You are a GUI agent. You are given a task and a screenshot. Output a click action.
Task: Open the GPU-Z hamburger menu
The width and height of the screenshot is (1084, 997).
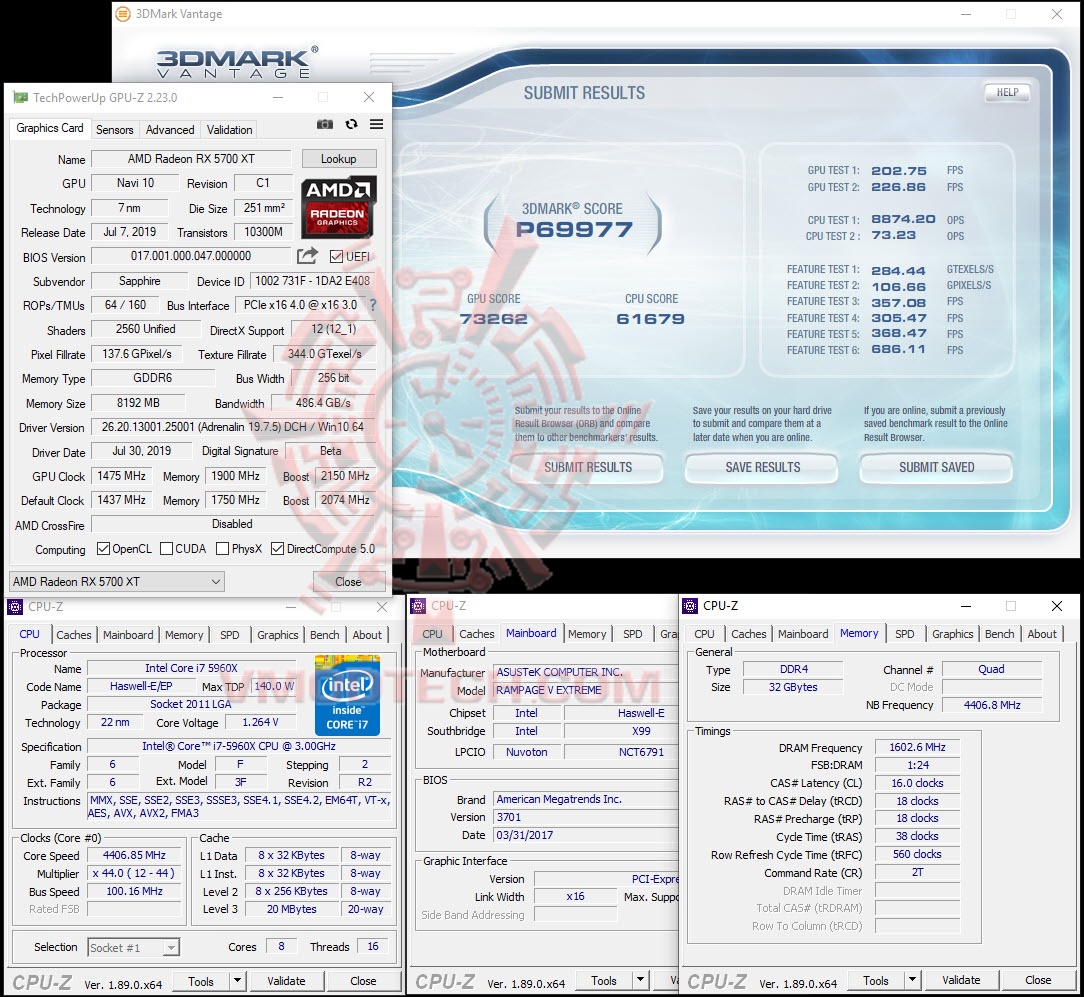click(x=376, y=124)
